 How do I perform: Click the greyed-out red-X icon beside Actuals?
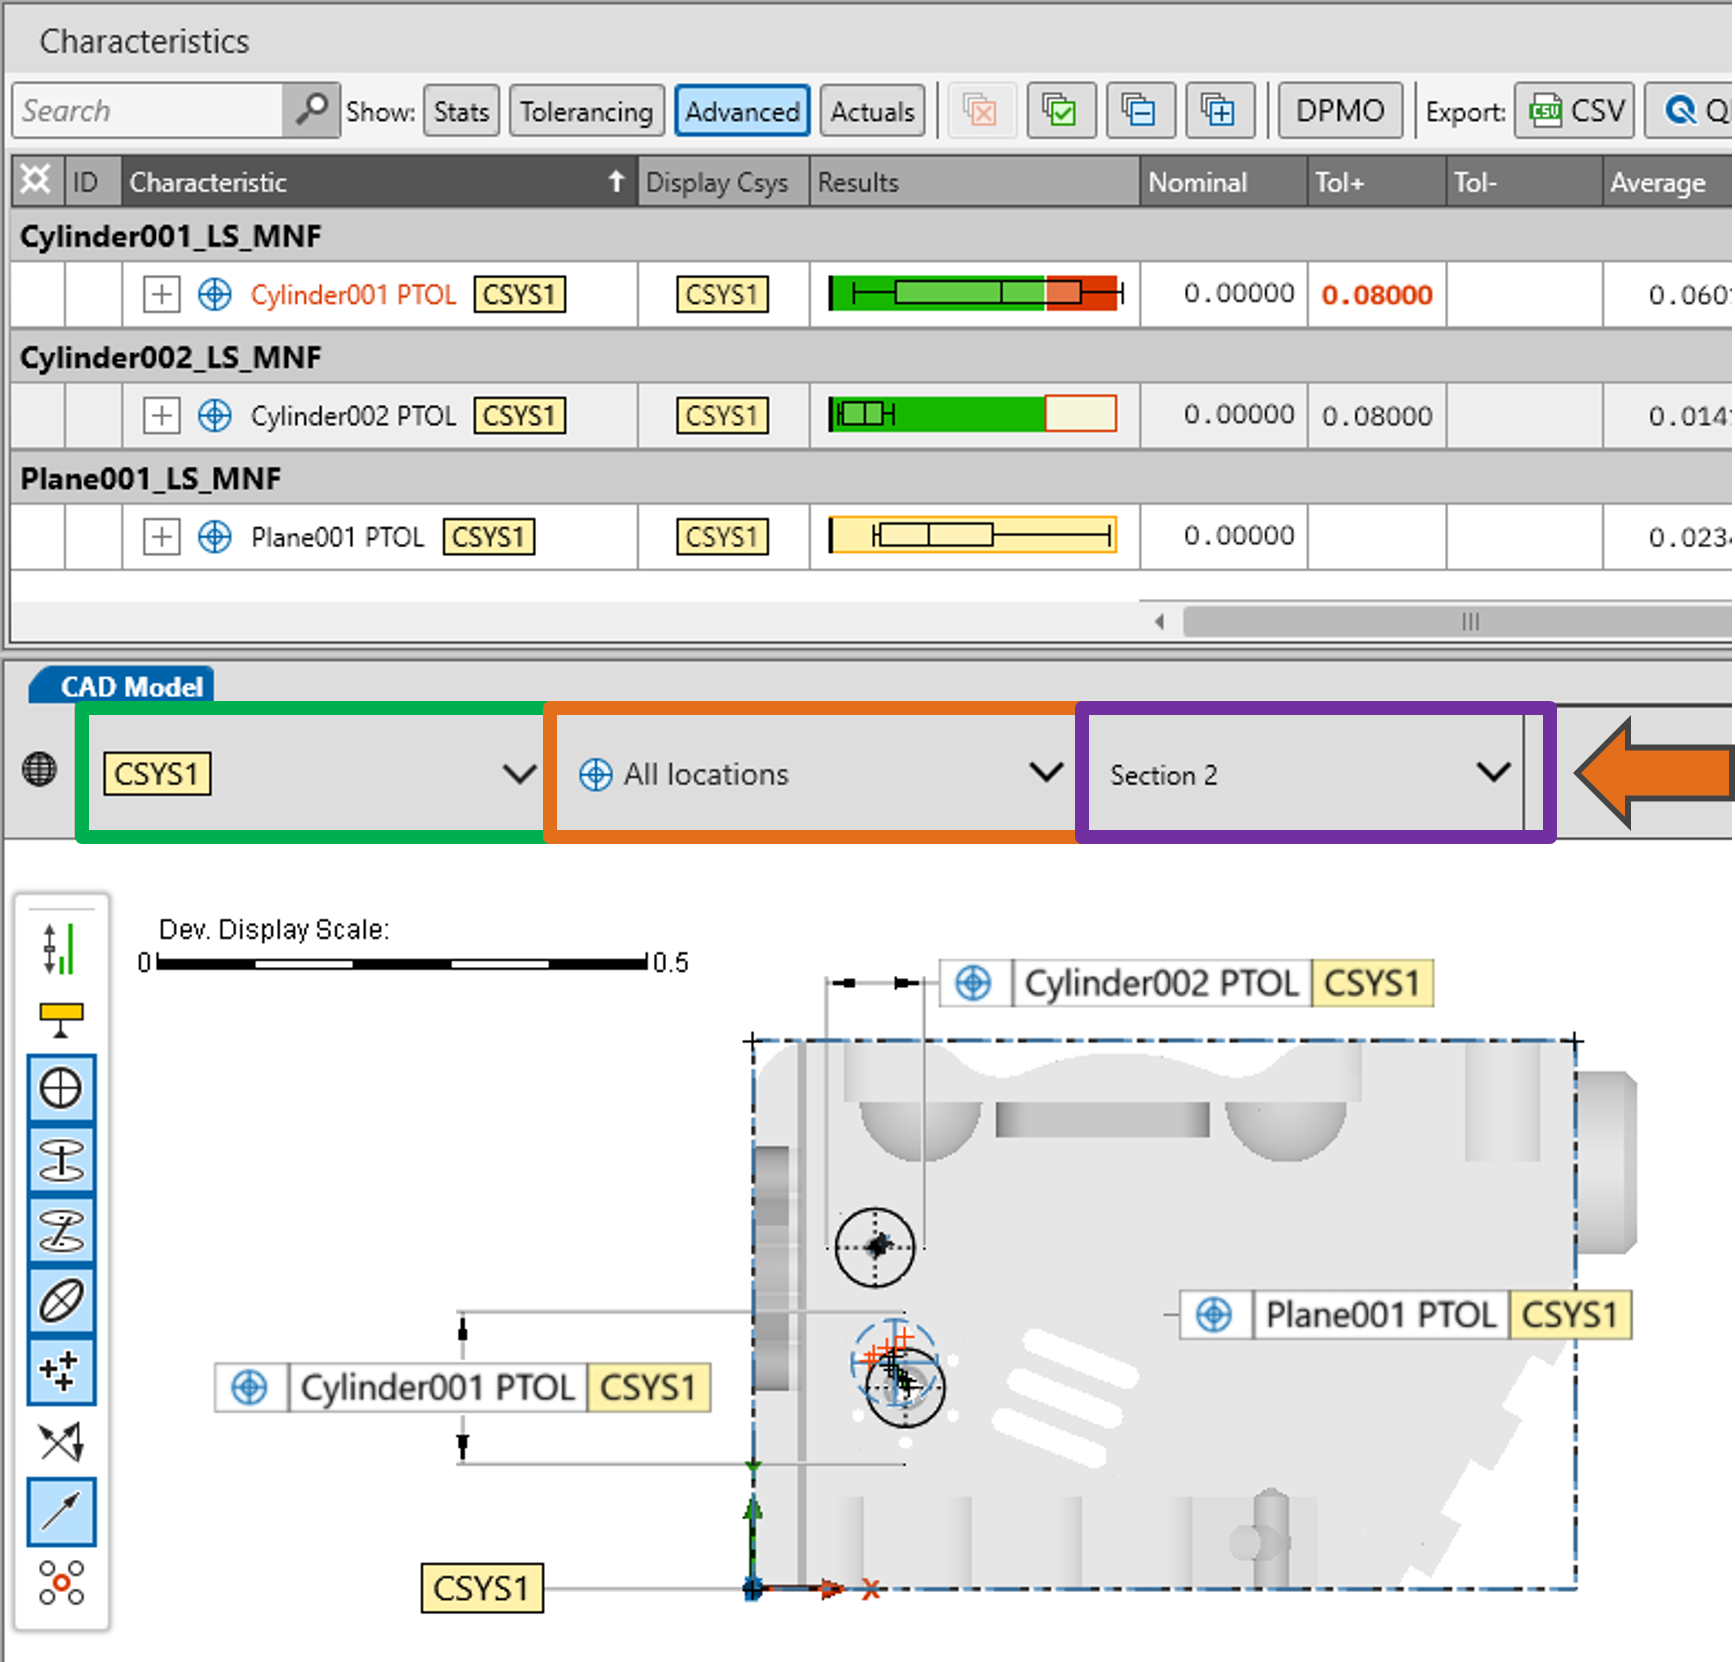coord(980,110)
